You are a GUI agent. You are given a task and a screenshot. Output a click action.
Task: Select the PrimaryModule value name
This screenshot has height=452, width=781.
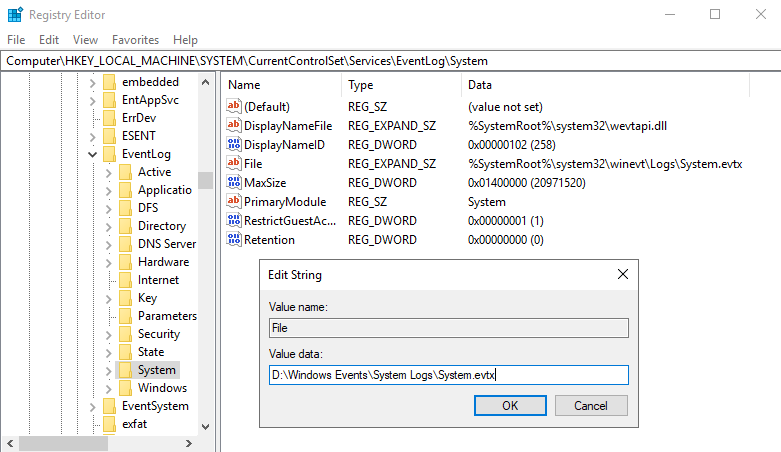point(285,201)
